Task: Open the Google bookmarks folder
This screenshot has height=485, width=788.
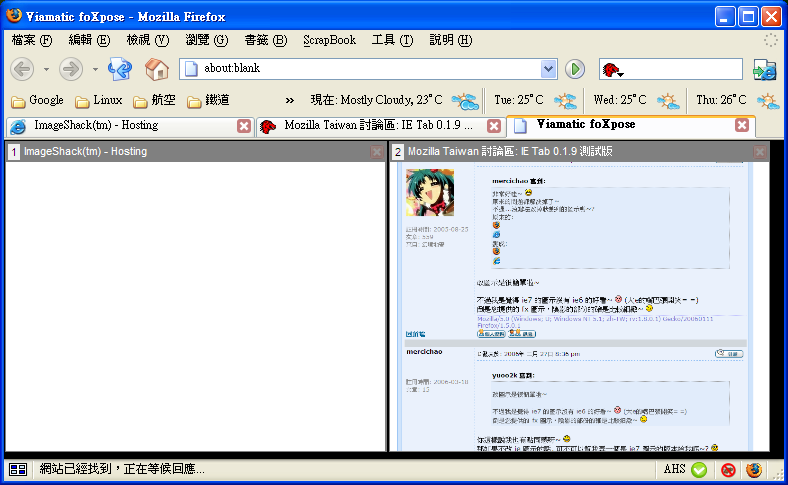Action: [38, 101]
